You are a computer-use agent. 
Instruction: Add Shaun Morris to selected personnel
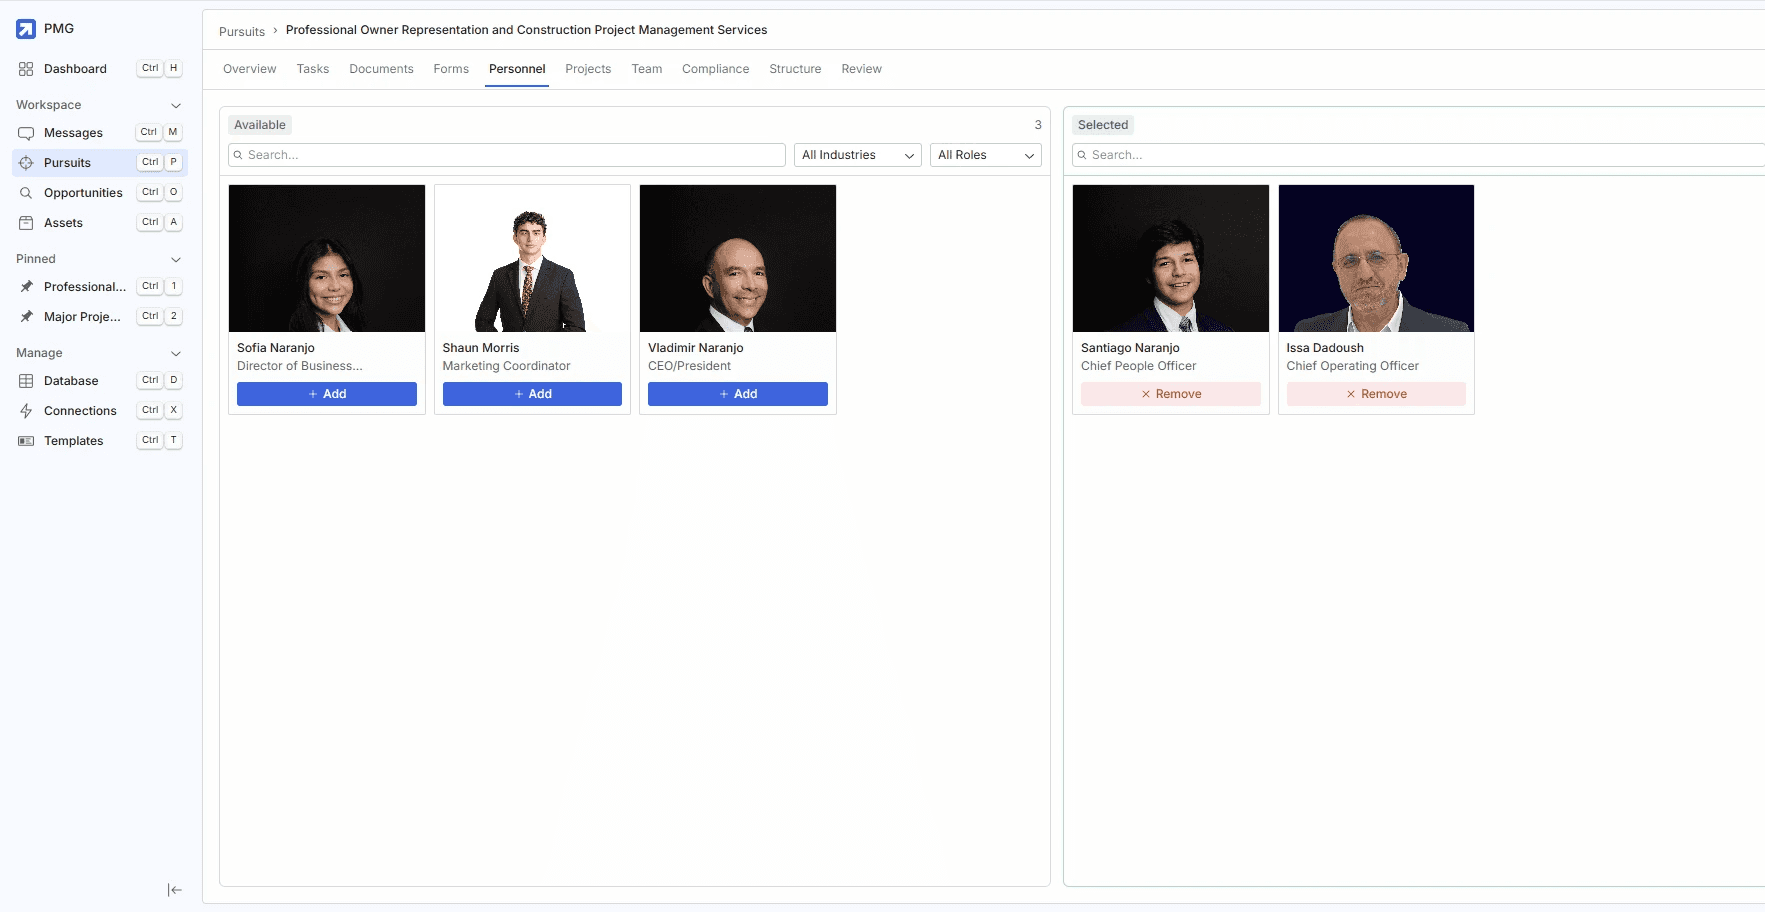tap(532, 394)
